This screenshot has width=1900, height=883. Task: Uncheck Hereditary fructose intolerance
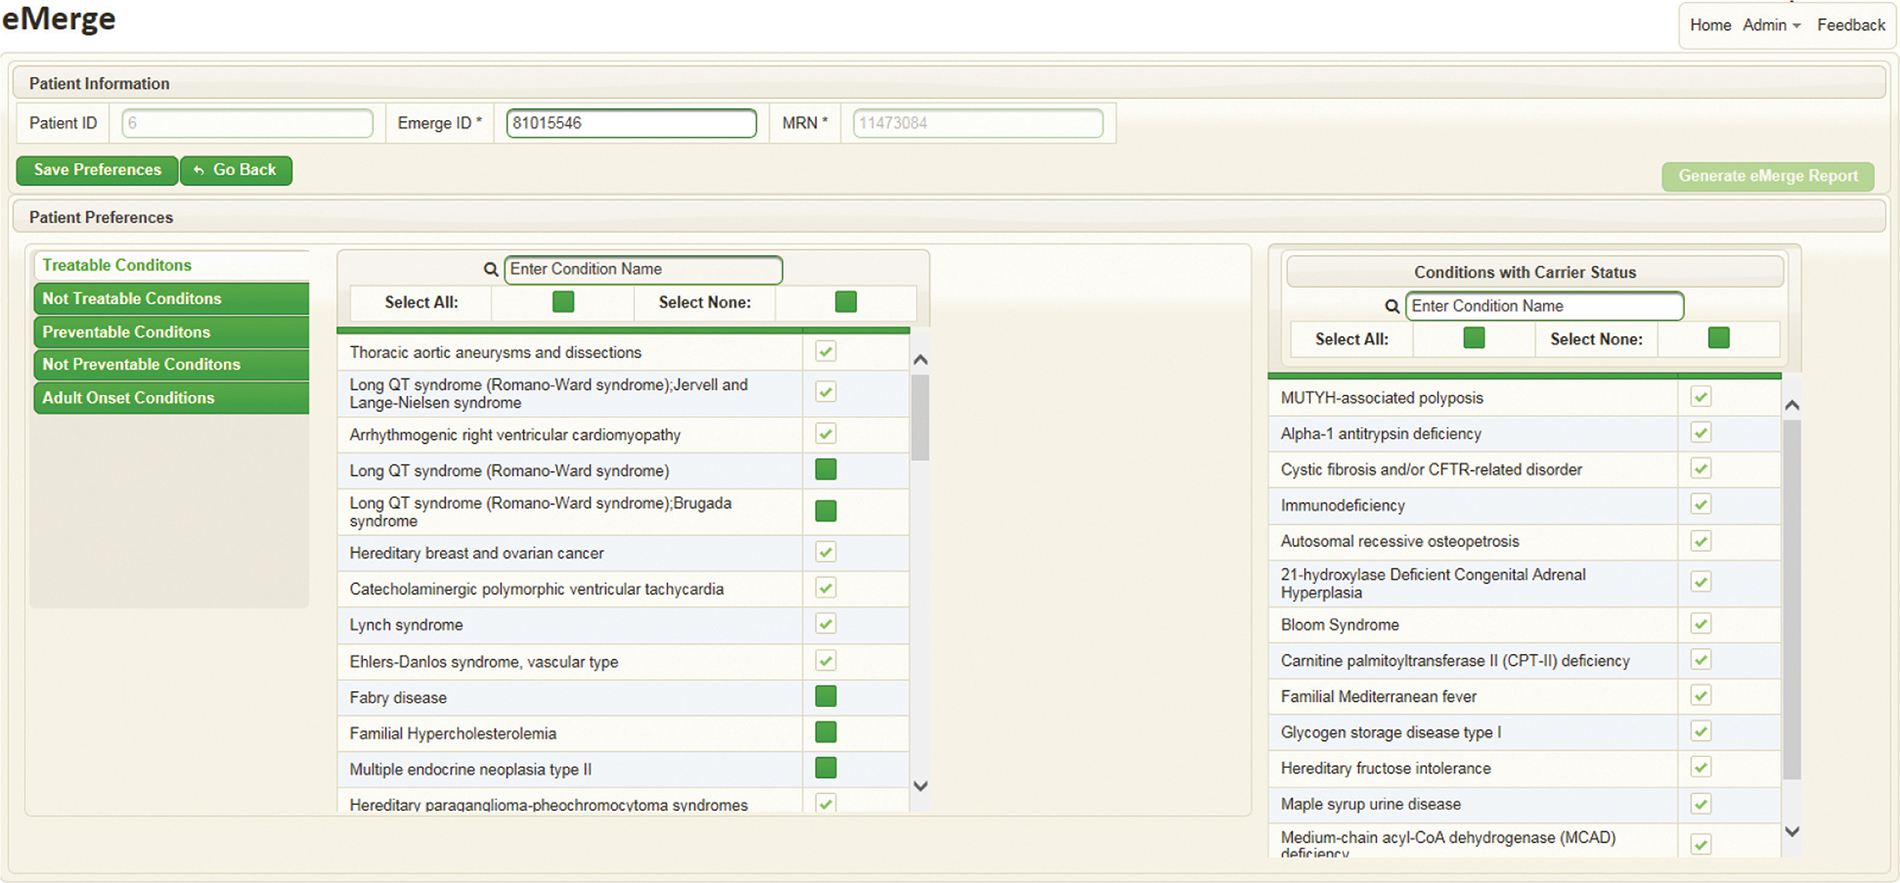pos(1701,768)
